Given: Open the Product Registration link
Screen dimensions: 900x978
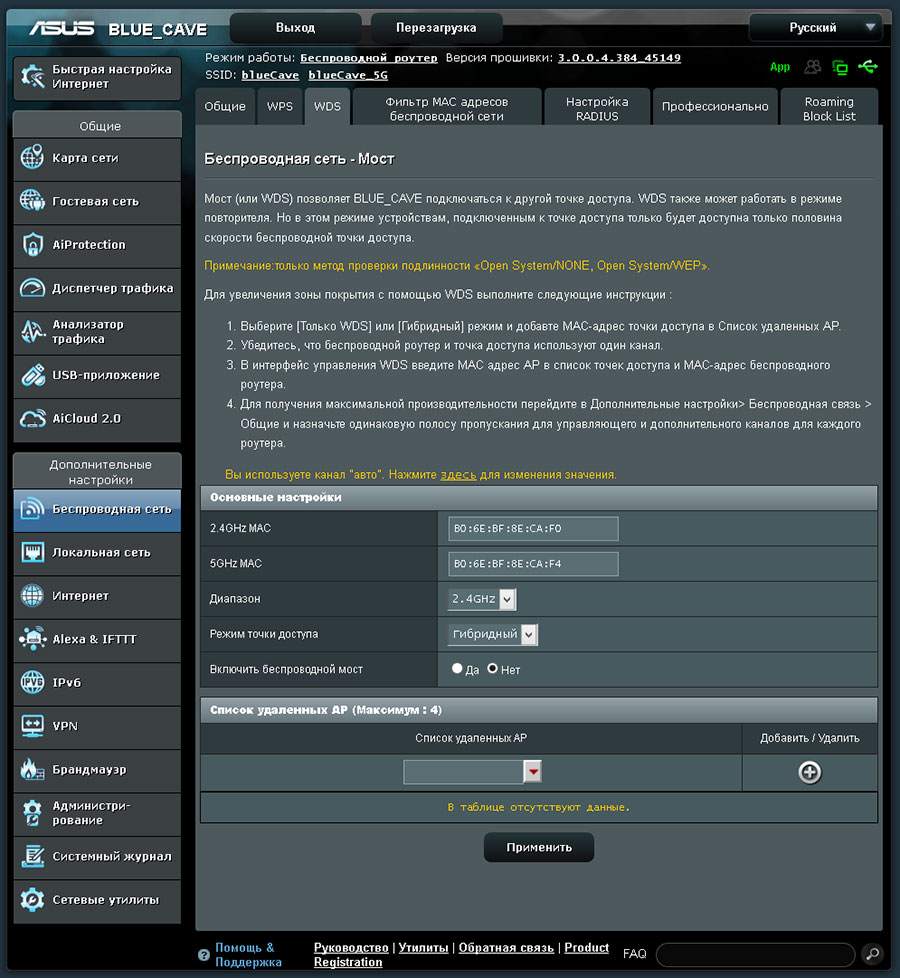Looking at the screenshot, I should coord(462,955).
